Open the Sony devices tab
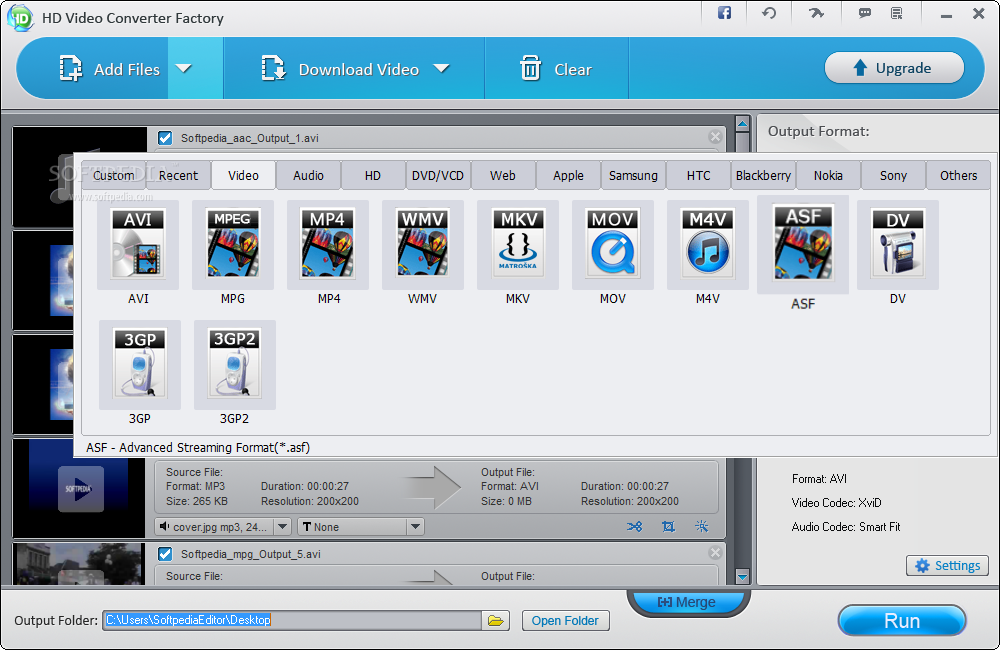 coord(893,175)
